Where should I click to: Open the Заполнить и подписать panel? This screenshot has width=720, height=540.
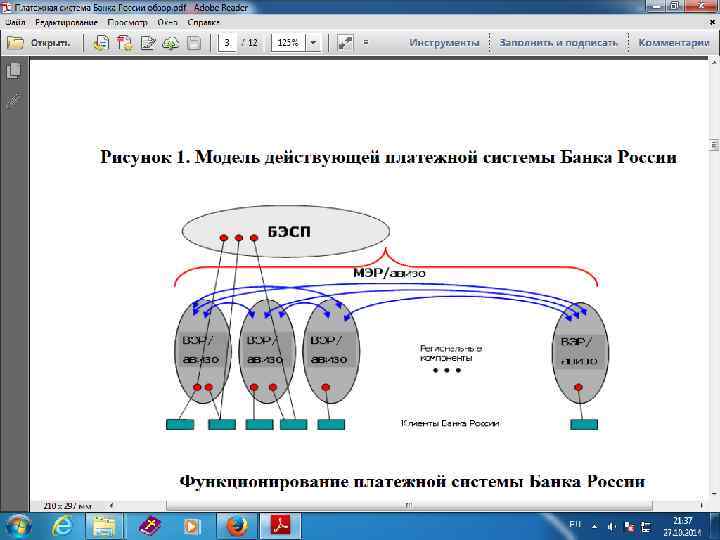(x=558, y=43)
